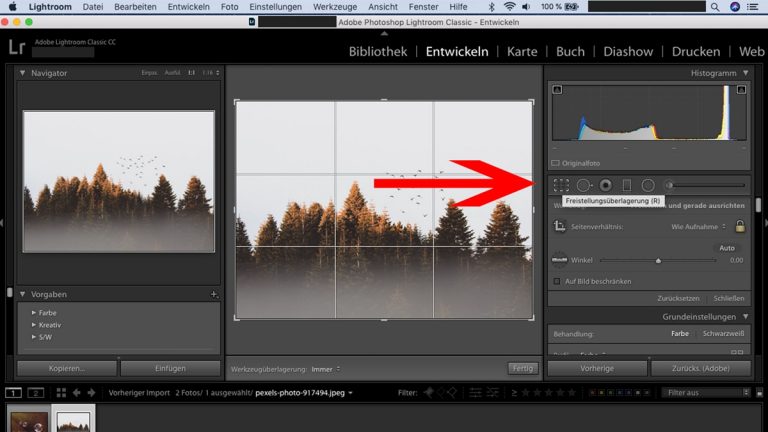Choose the graduated filter tool

pos(627,185)
